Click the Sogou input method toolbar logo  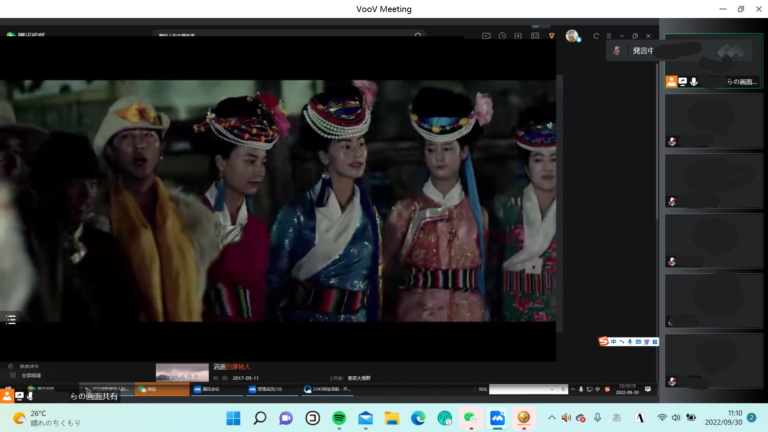(603, 341)
